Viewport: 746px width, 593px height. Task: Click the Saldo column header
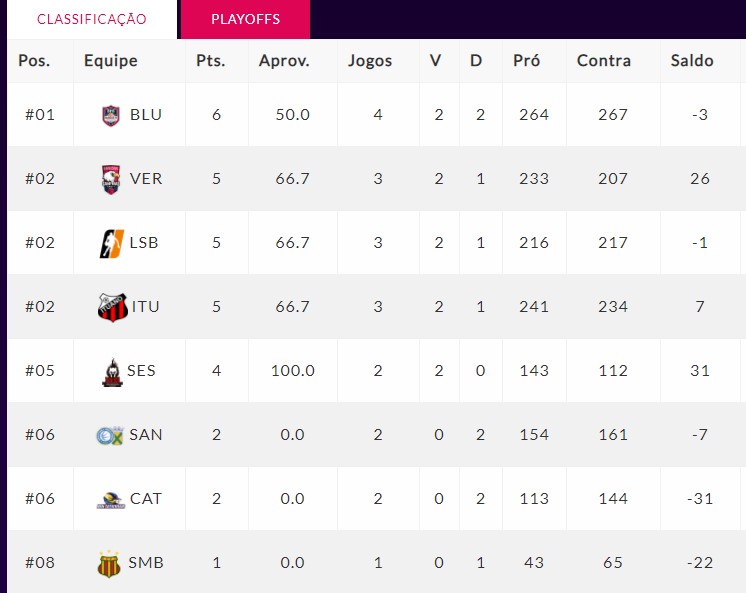(x=692, y=60)
